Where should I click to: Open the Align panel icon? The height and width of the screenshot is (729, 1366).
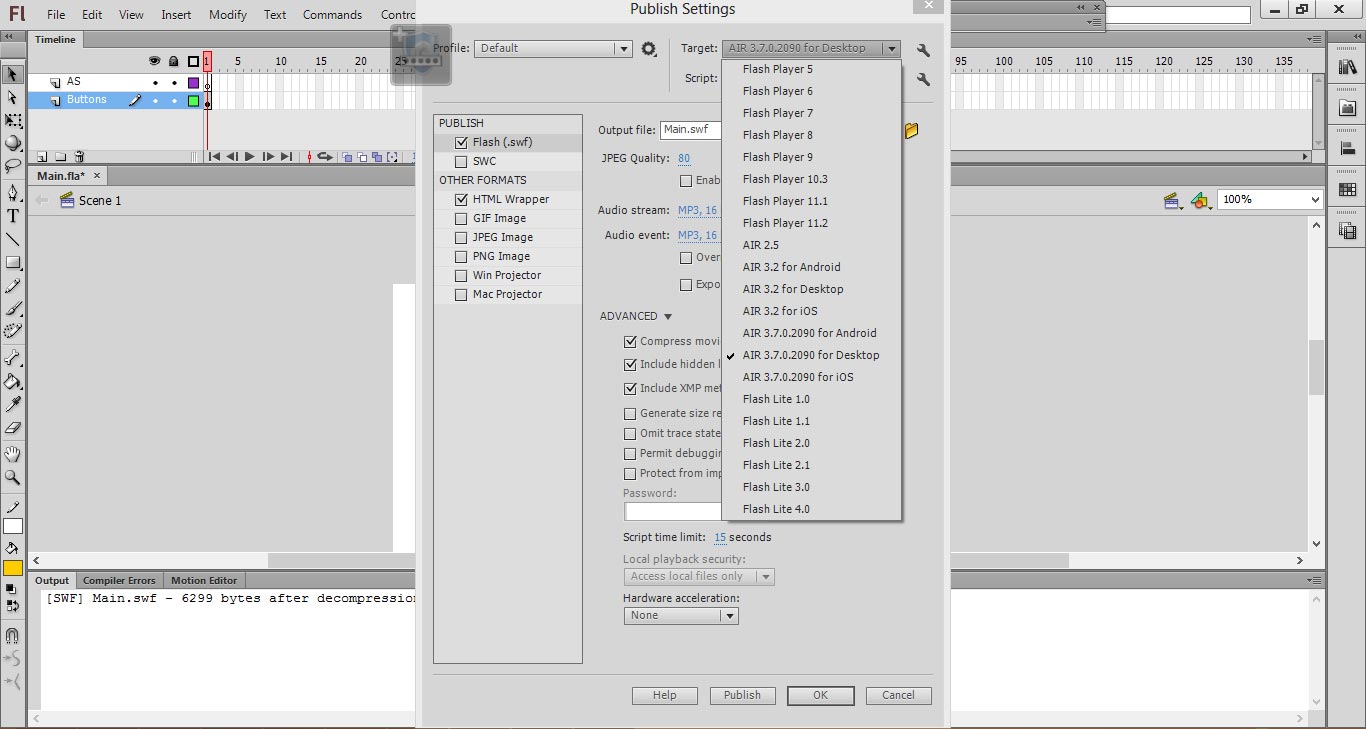[x=1347, y=148]
